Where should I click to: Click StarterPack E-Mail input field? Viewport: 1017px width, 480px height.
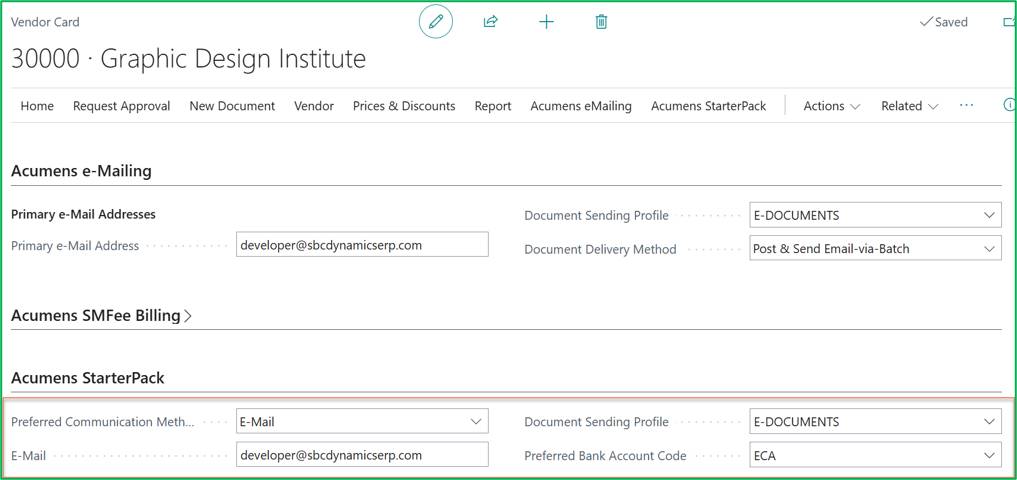[x=362, y=455]
